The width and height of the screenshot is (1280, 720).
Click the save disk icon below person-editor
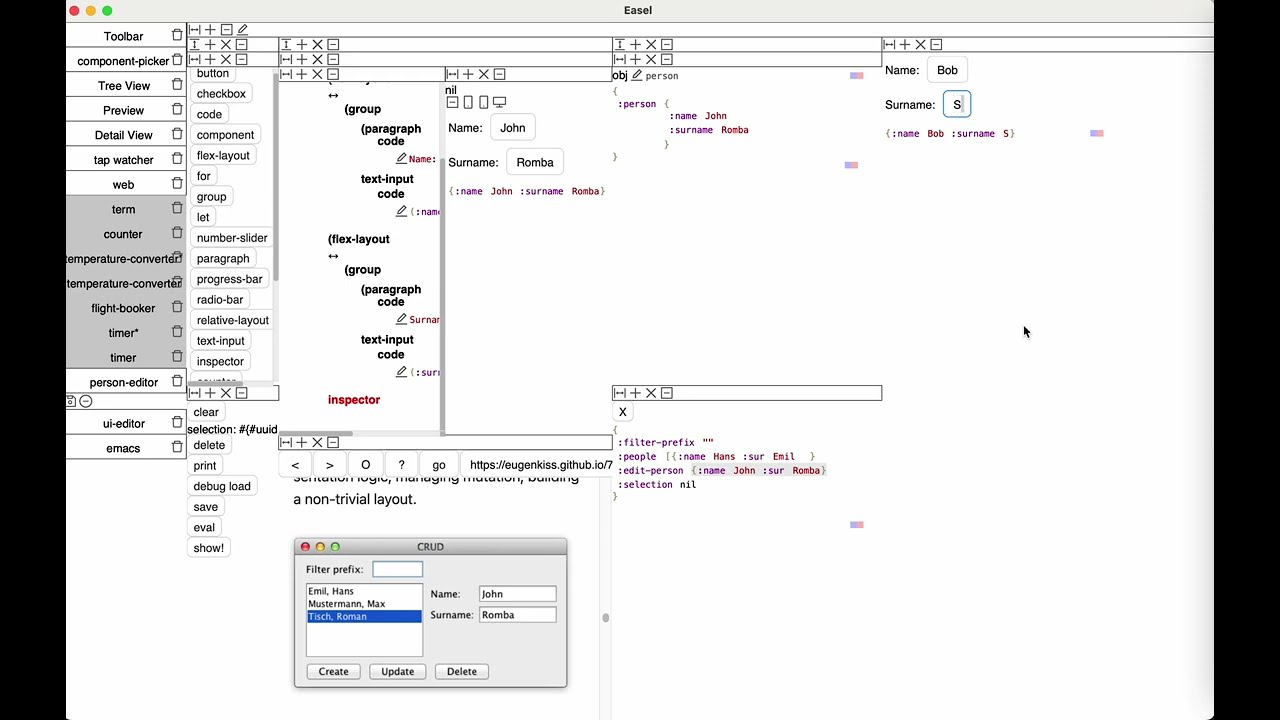coord(71,401)
